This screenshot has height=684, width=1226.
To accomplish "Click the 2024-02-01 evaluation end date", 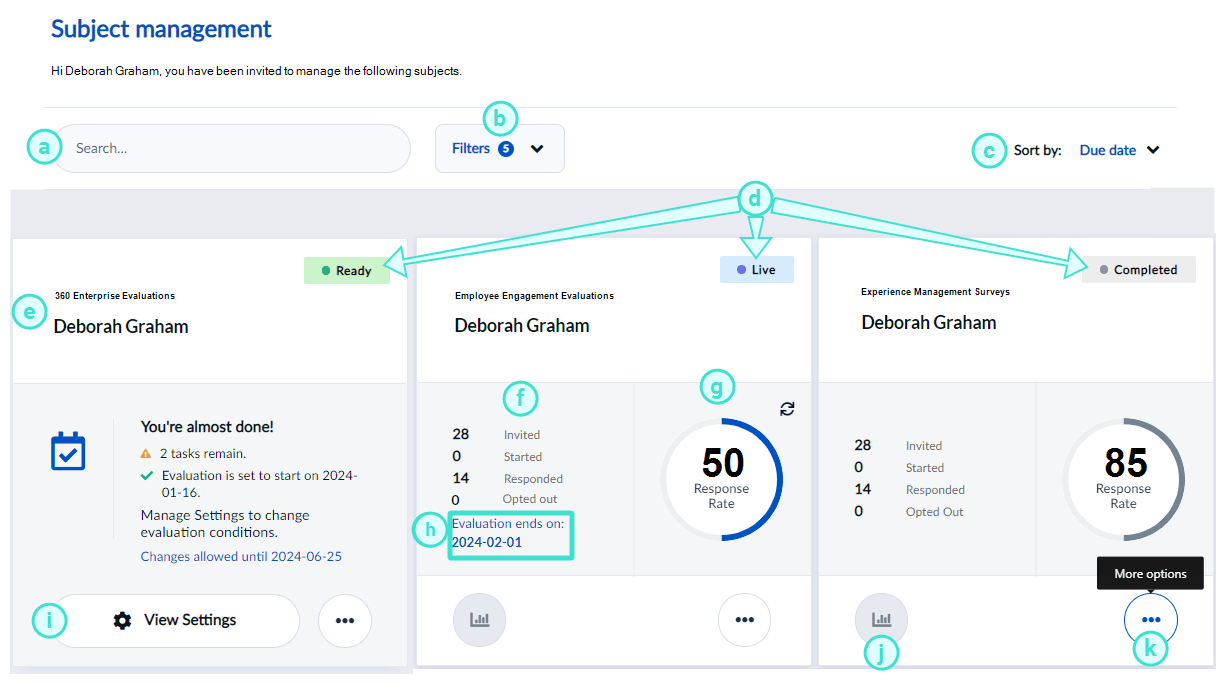I will click(486, 542).
